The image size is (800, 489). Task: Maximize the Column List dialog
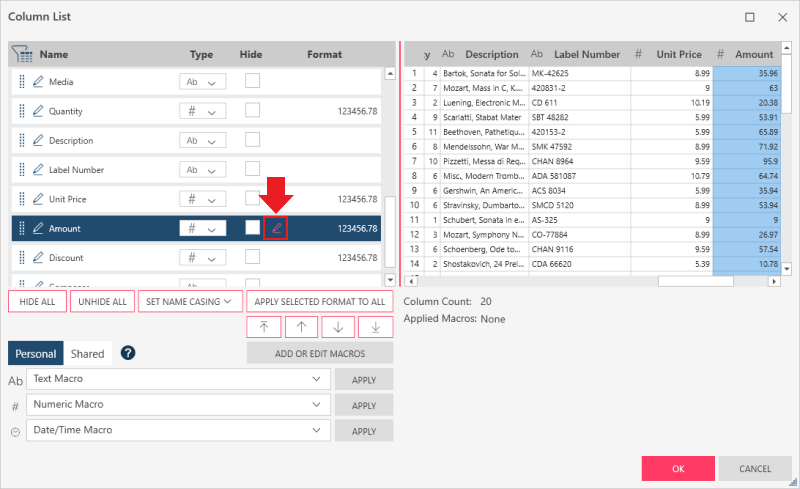[749, 17]
